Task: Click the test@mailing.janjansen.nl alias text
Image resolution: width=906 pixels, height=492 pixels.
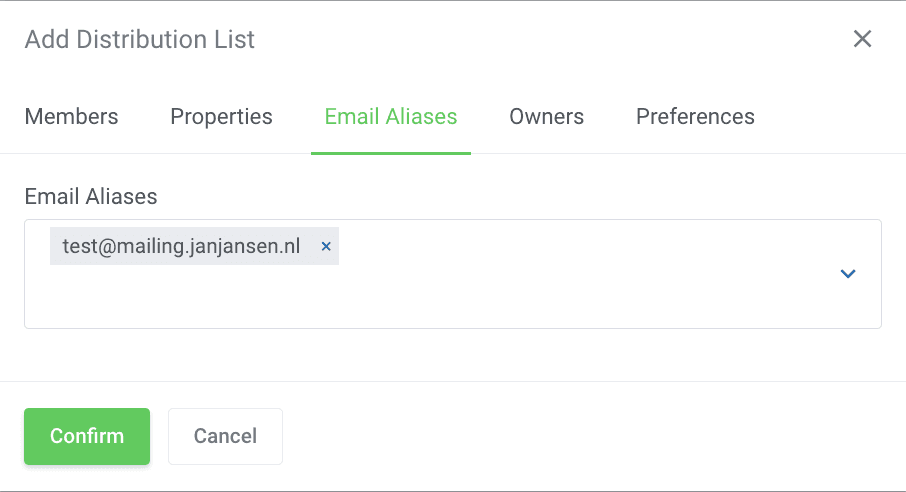Action: click(181, 246)
